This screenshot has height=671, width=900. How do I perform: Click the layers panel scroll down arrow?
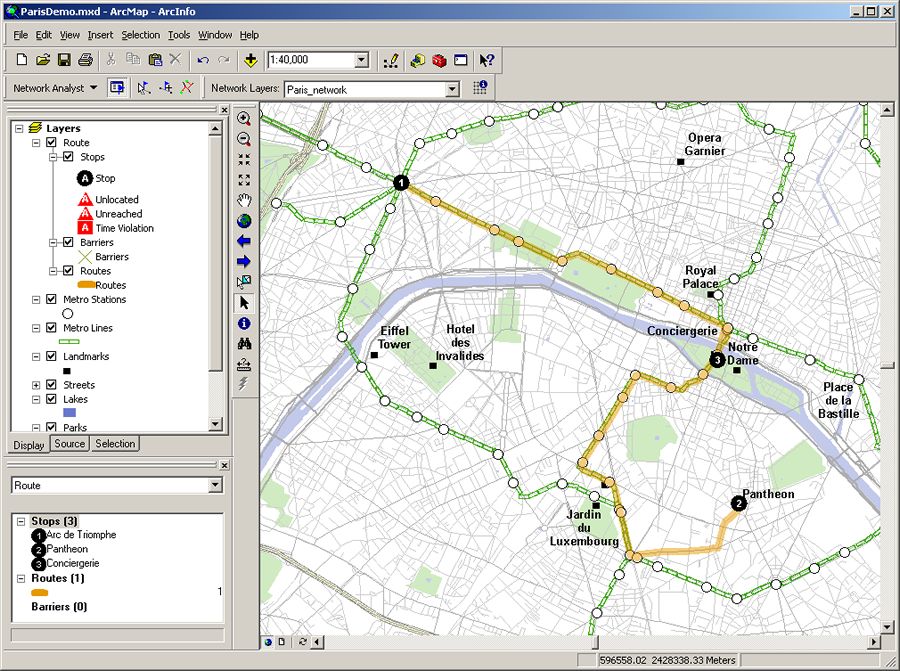pos(215,424)
